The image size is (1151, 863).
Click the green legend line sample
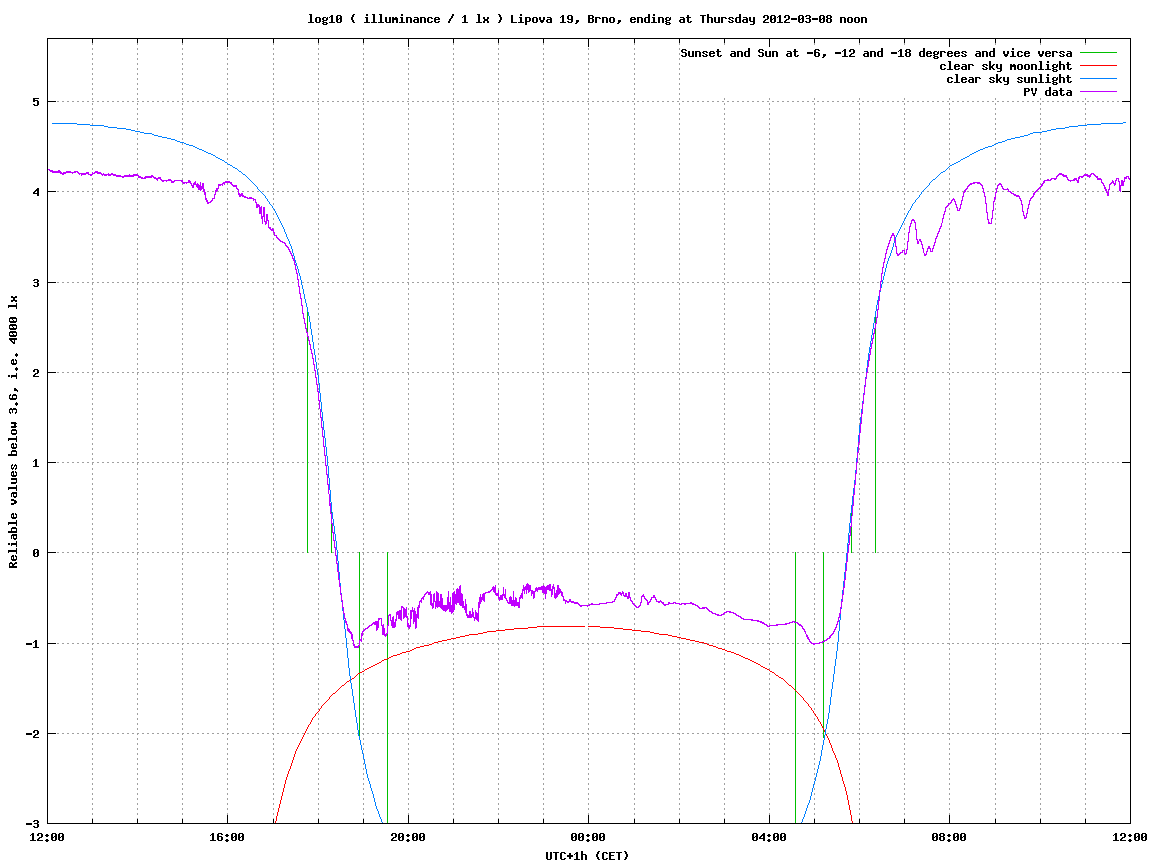pos(1098,53)
